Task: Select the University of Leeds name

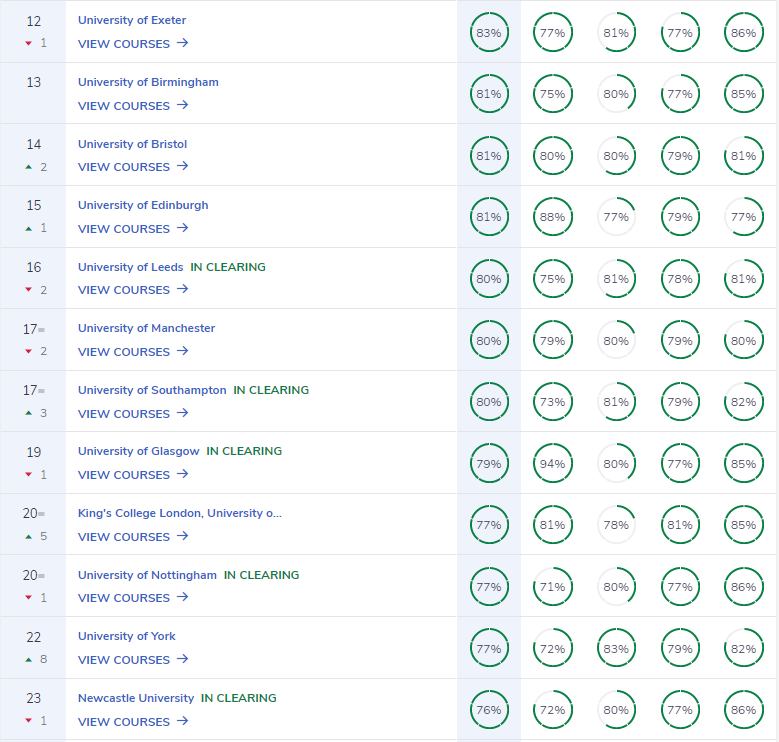Action: 131,267
